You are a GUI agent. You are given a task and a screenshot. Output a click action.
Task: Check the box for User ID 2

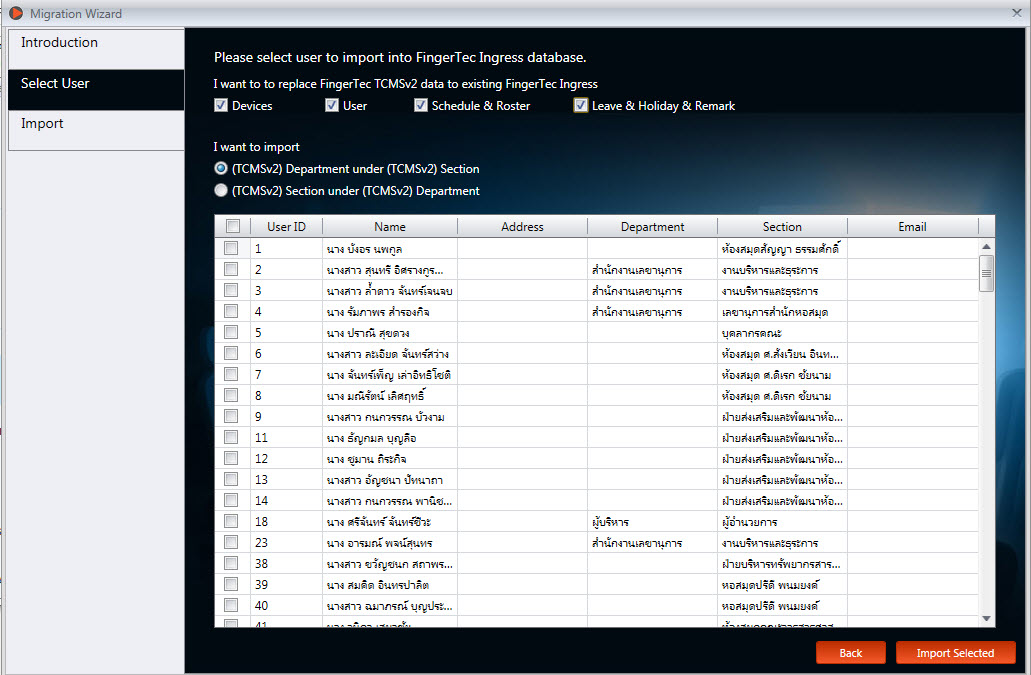pyautogui.click(x=231, y=269)
